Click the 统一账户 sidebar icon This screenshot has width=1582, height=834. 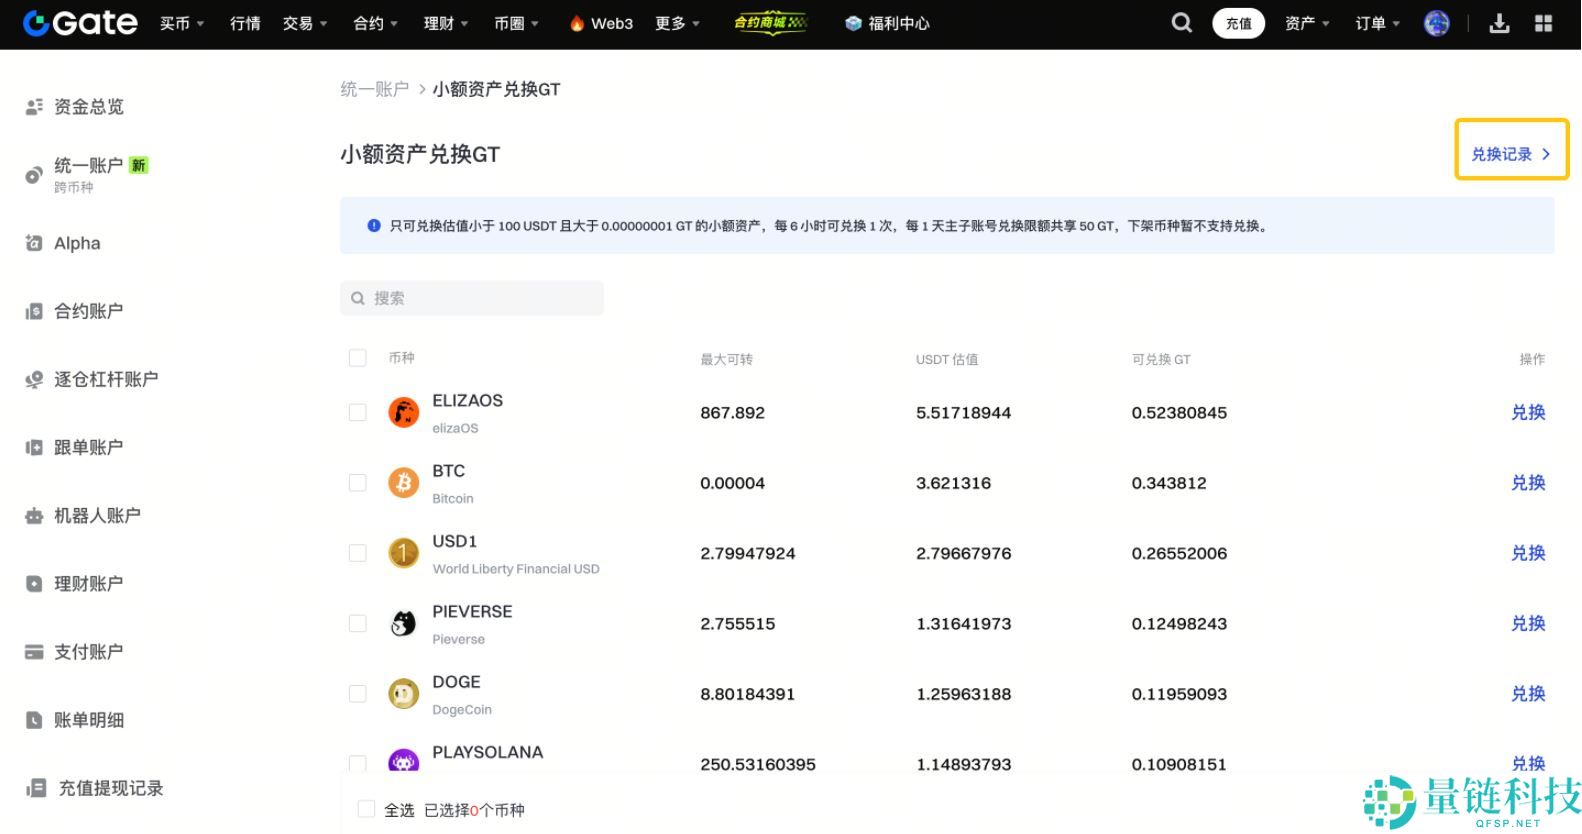tap(34, 175)
